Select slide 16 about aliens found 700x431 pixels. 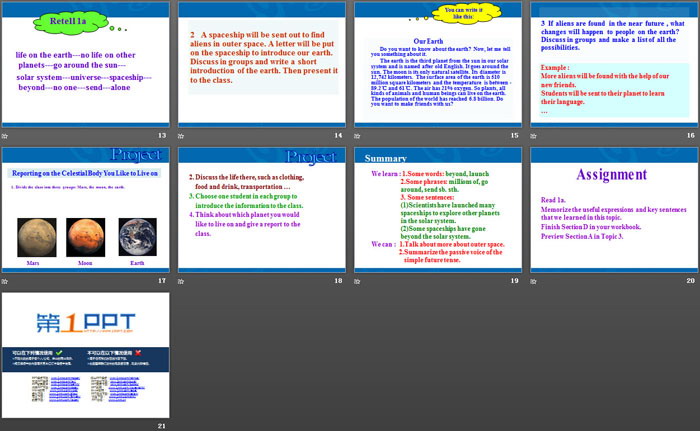coord(614,63)
